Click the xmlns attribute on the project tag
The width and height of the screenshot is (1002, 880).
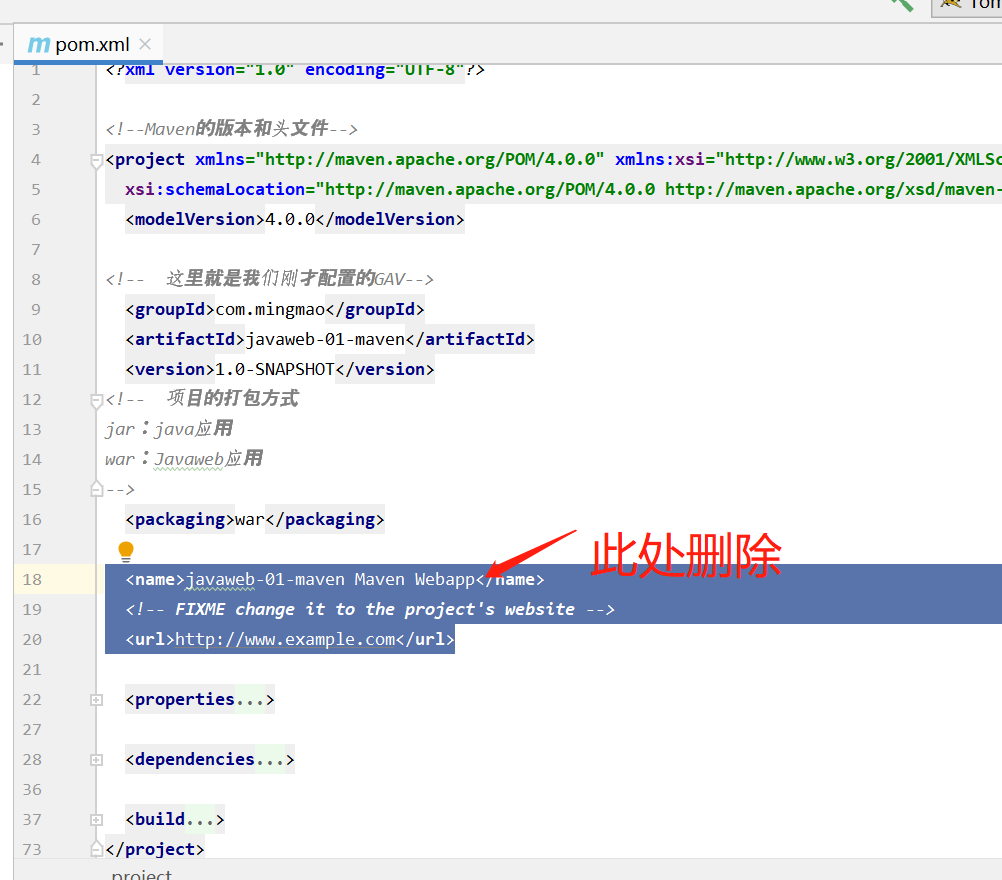(x=399, y=160)
